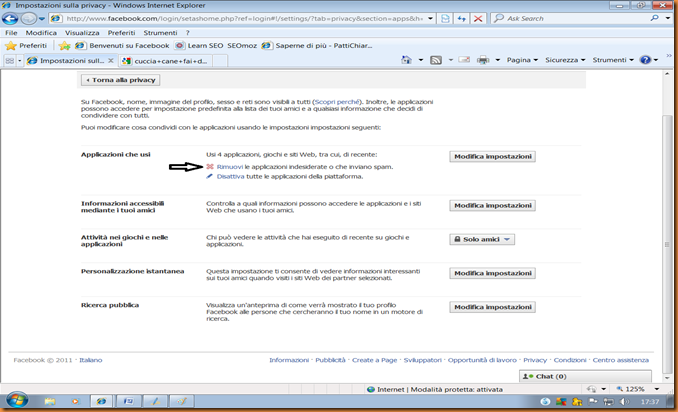Image resolution: width=678 pixels, height=412 pixels.
Task: Open the Chat (0) bar
Action: pyautogui.click(x=585, y=376)
